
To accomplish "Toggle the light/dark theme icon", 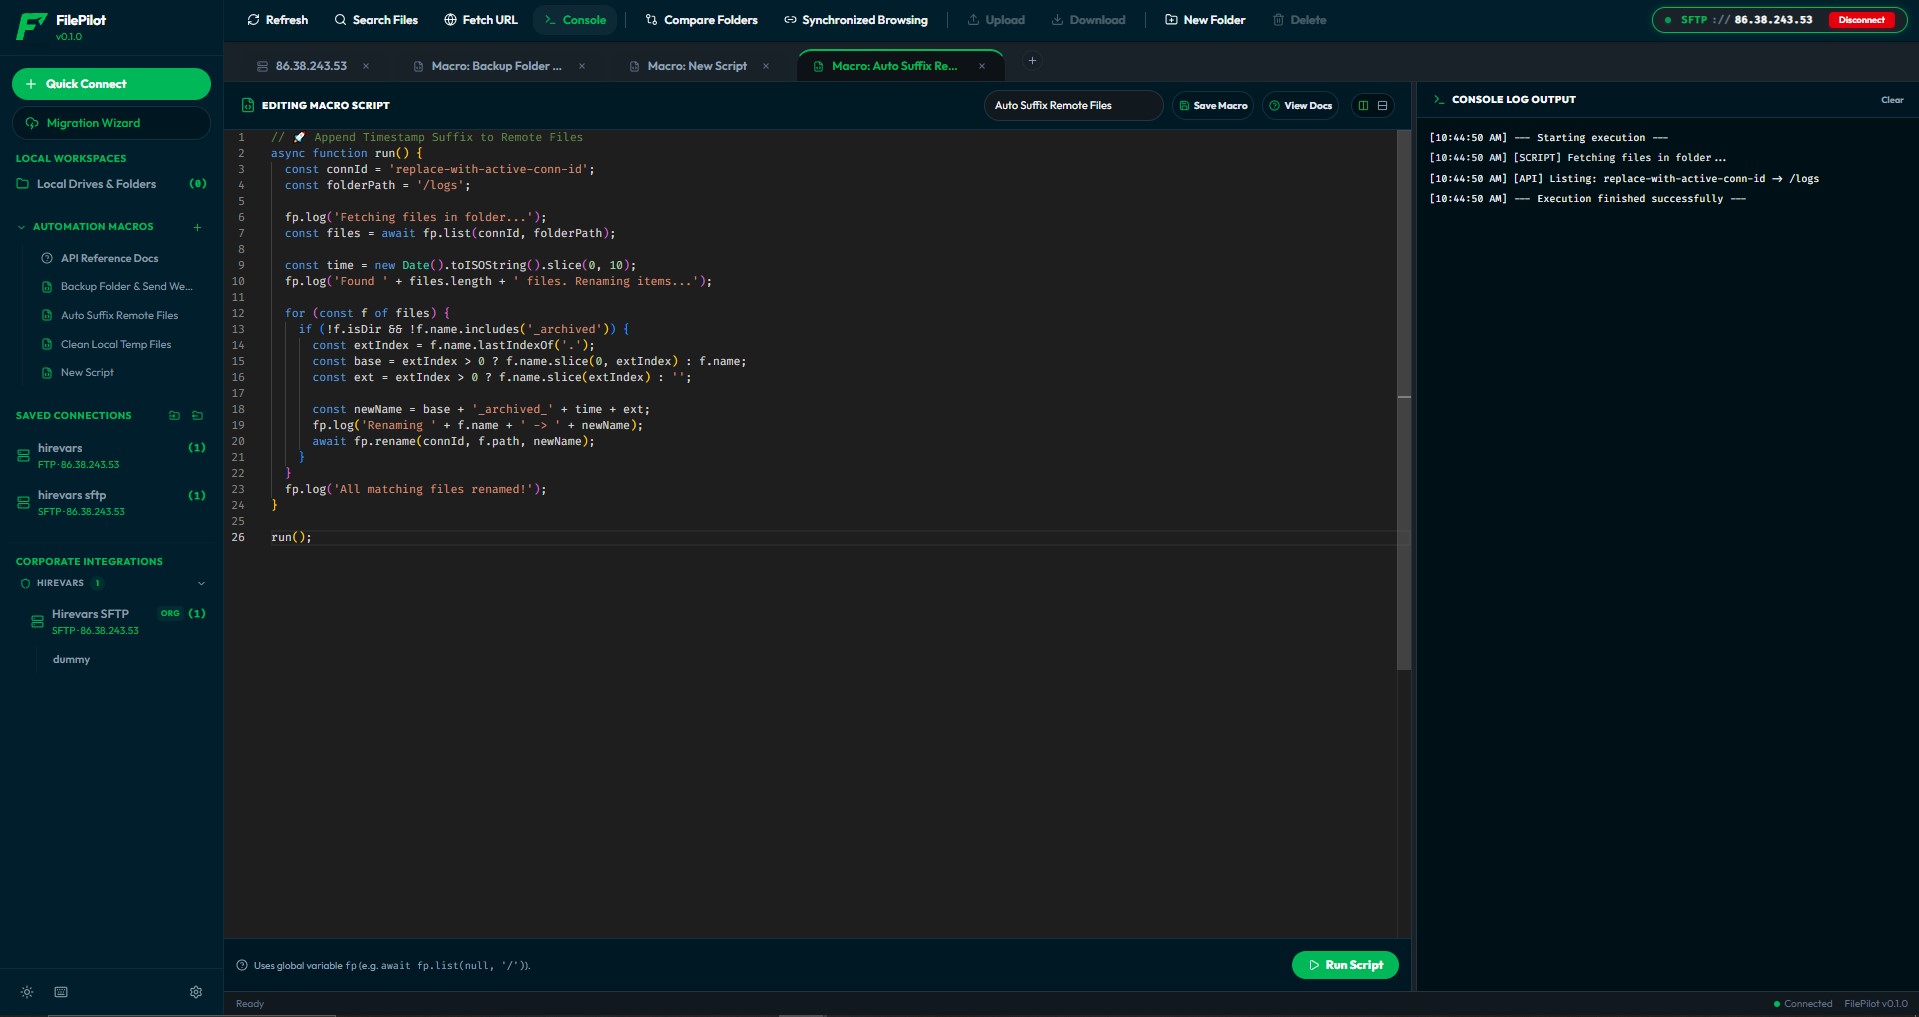I will coord(27,992).
